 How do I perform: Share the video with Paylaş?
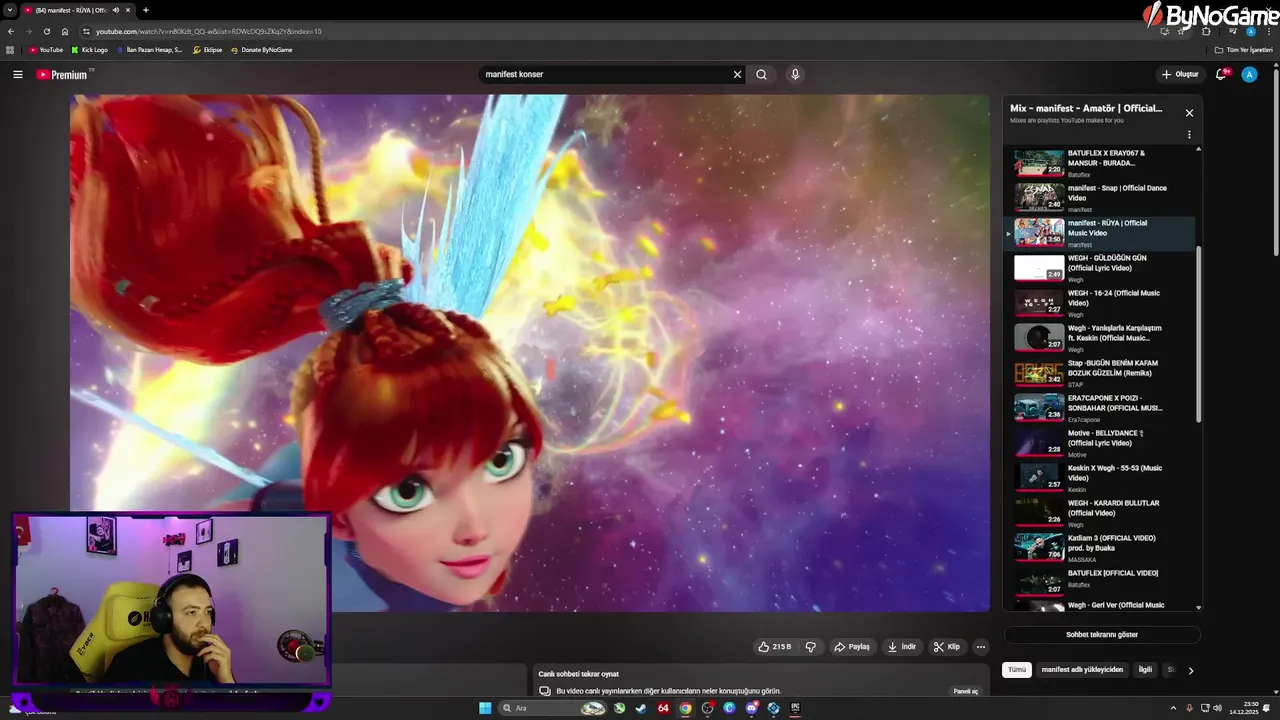pyautogui.click(x=852, y=647)
